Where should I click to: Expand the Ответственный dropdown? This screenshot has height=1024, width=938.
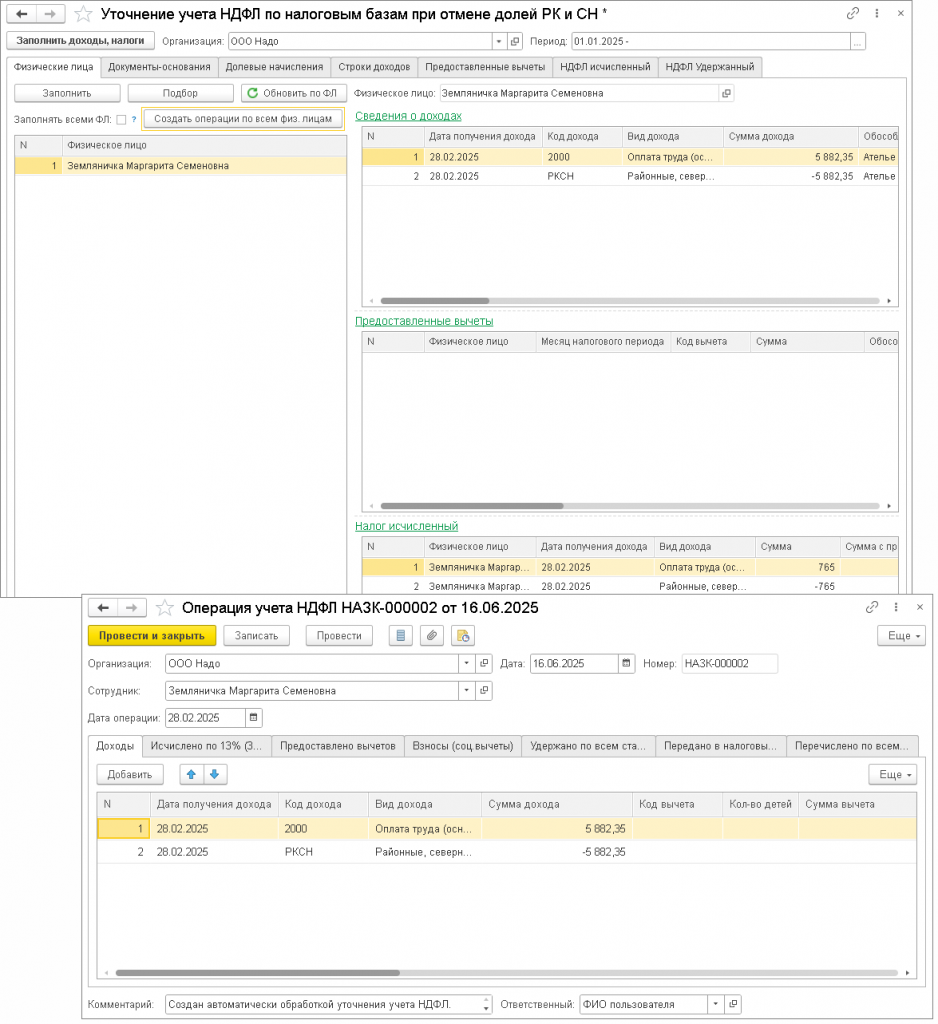pos(716,1004)
